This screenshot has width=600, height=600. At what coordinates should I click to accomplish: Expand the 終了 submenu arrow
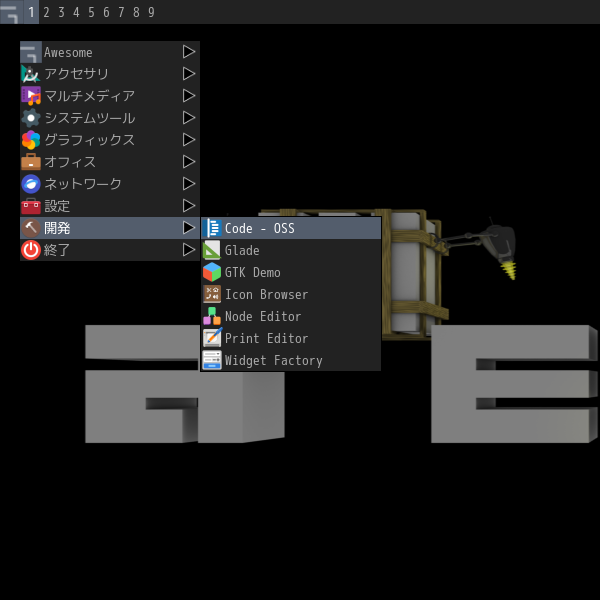tap(189, 250)
